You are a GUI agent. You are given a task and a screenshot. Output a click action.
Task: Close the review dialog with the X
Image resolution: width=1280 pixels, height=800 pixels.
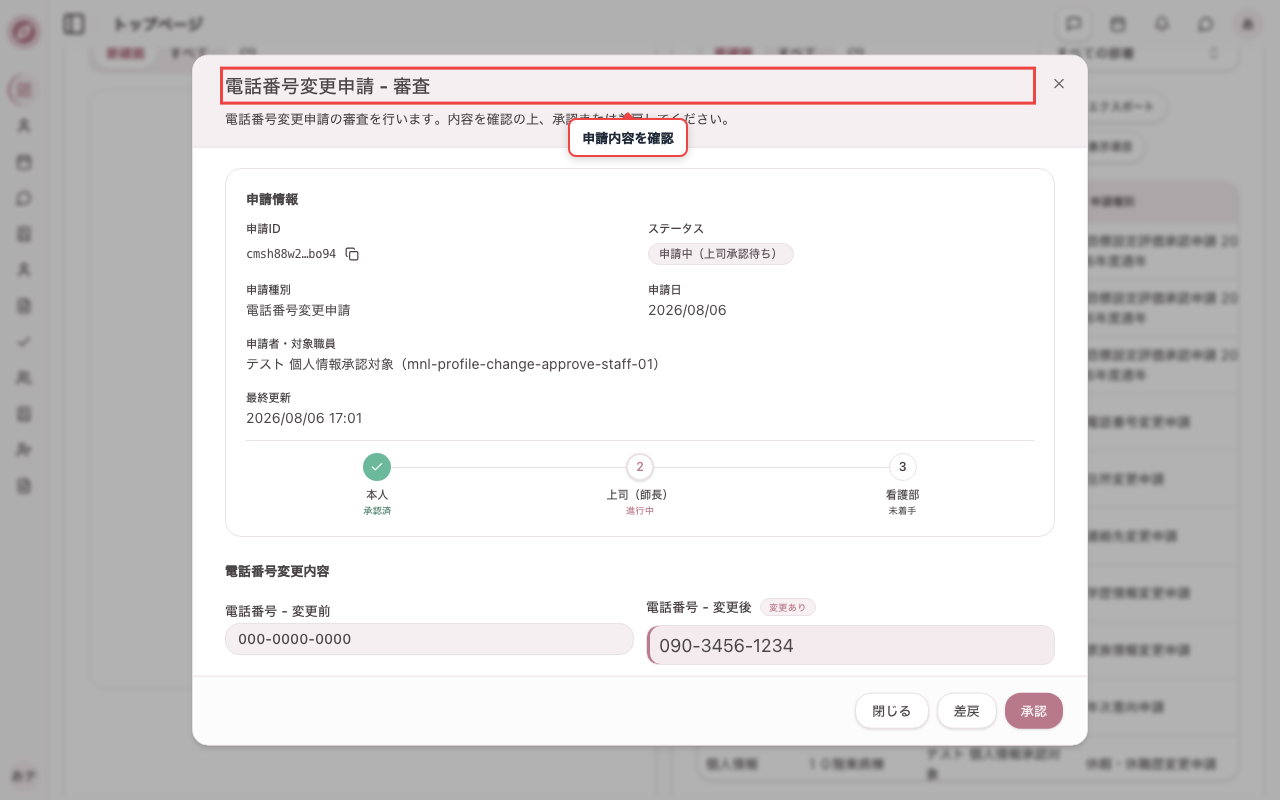(1059, 84)
